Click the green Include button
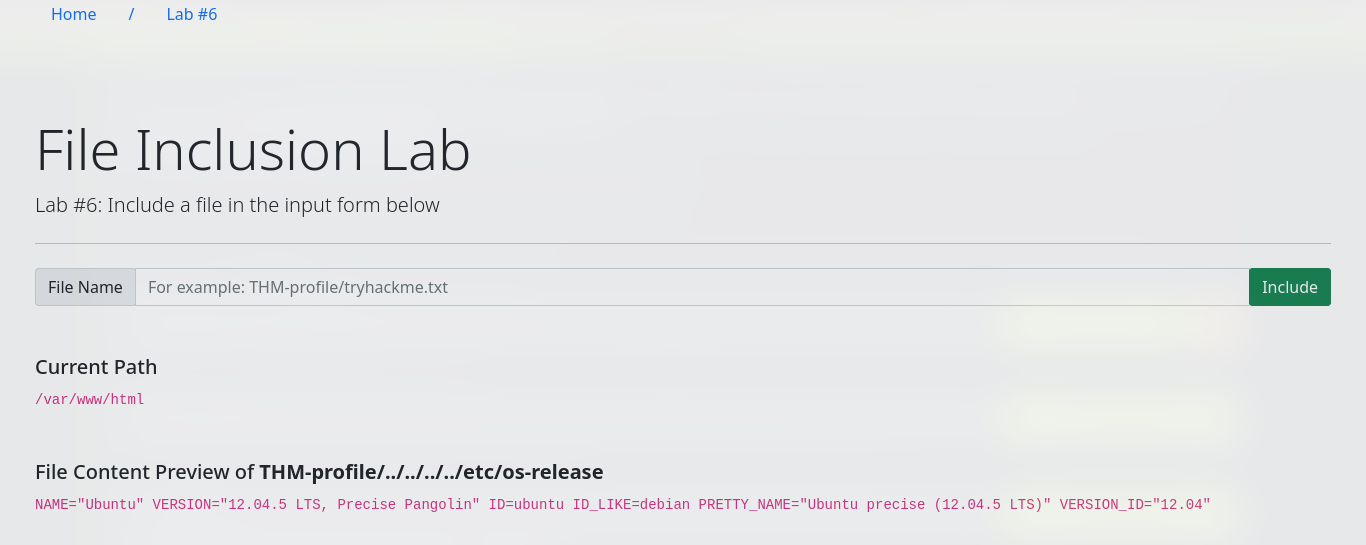This screenshot has height=545, width=1366. (1290, 287)
